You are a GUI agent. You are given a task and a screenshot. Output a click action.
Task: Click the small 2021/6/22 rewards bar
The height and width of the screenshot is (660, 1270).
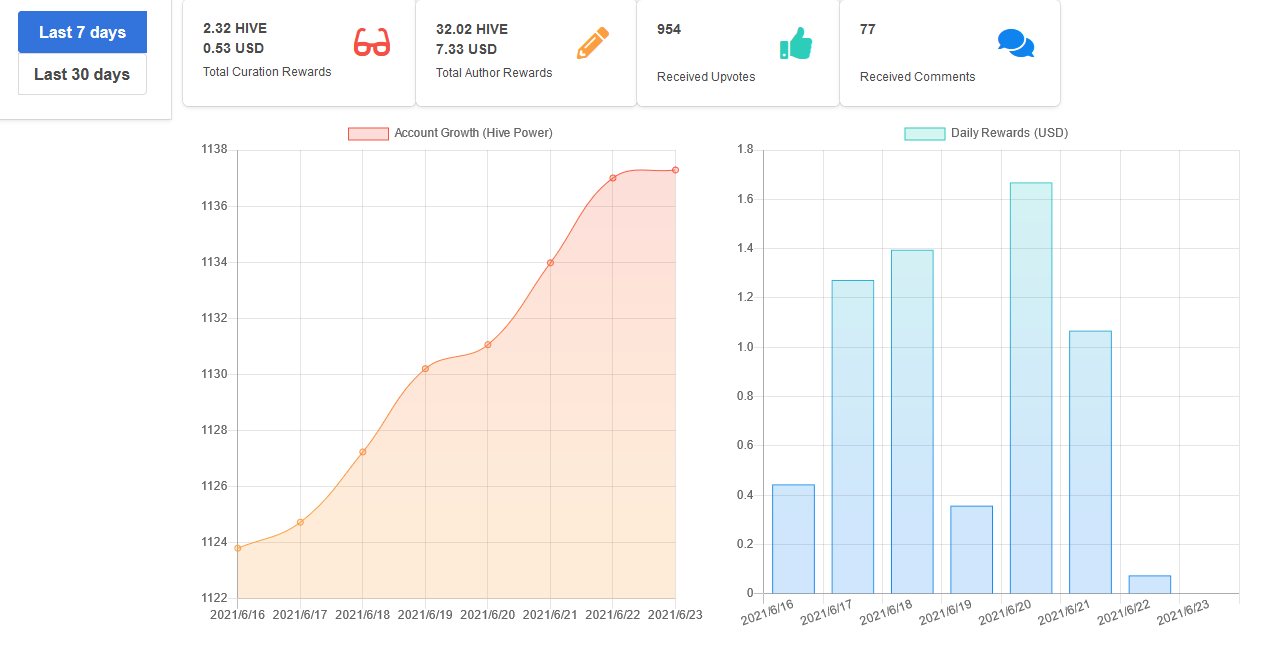coord(1149,584)
